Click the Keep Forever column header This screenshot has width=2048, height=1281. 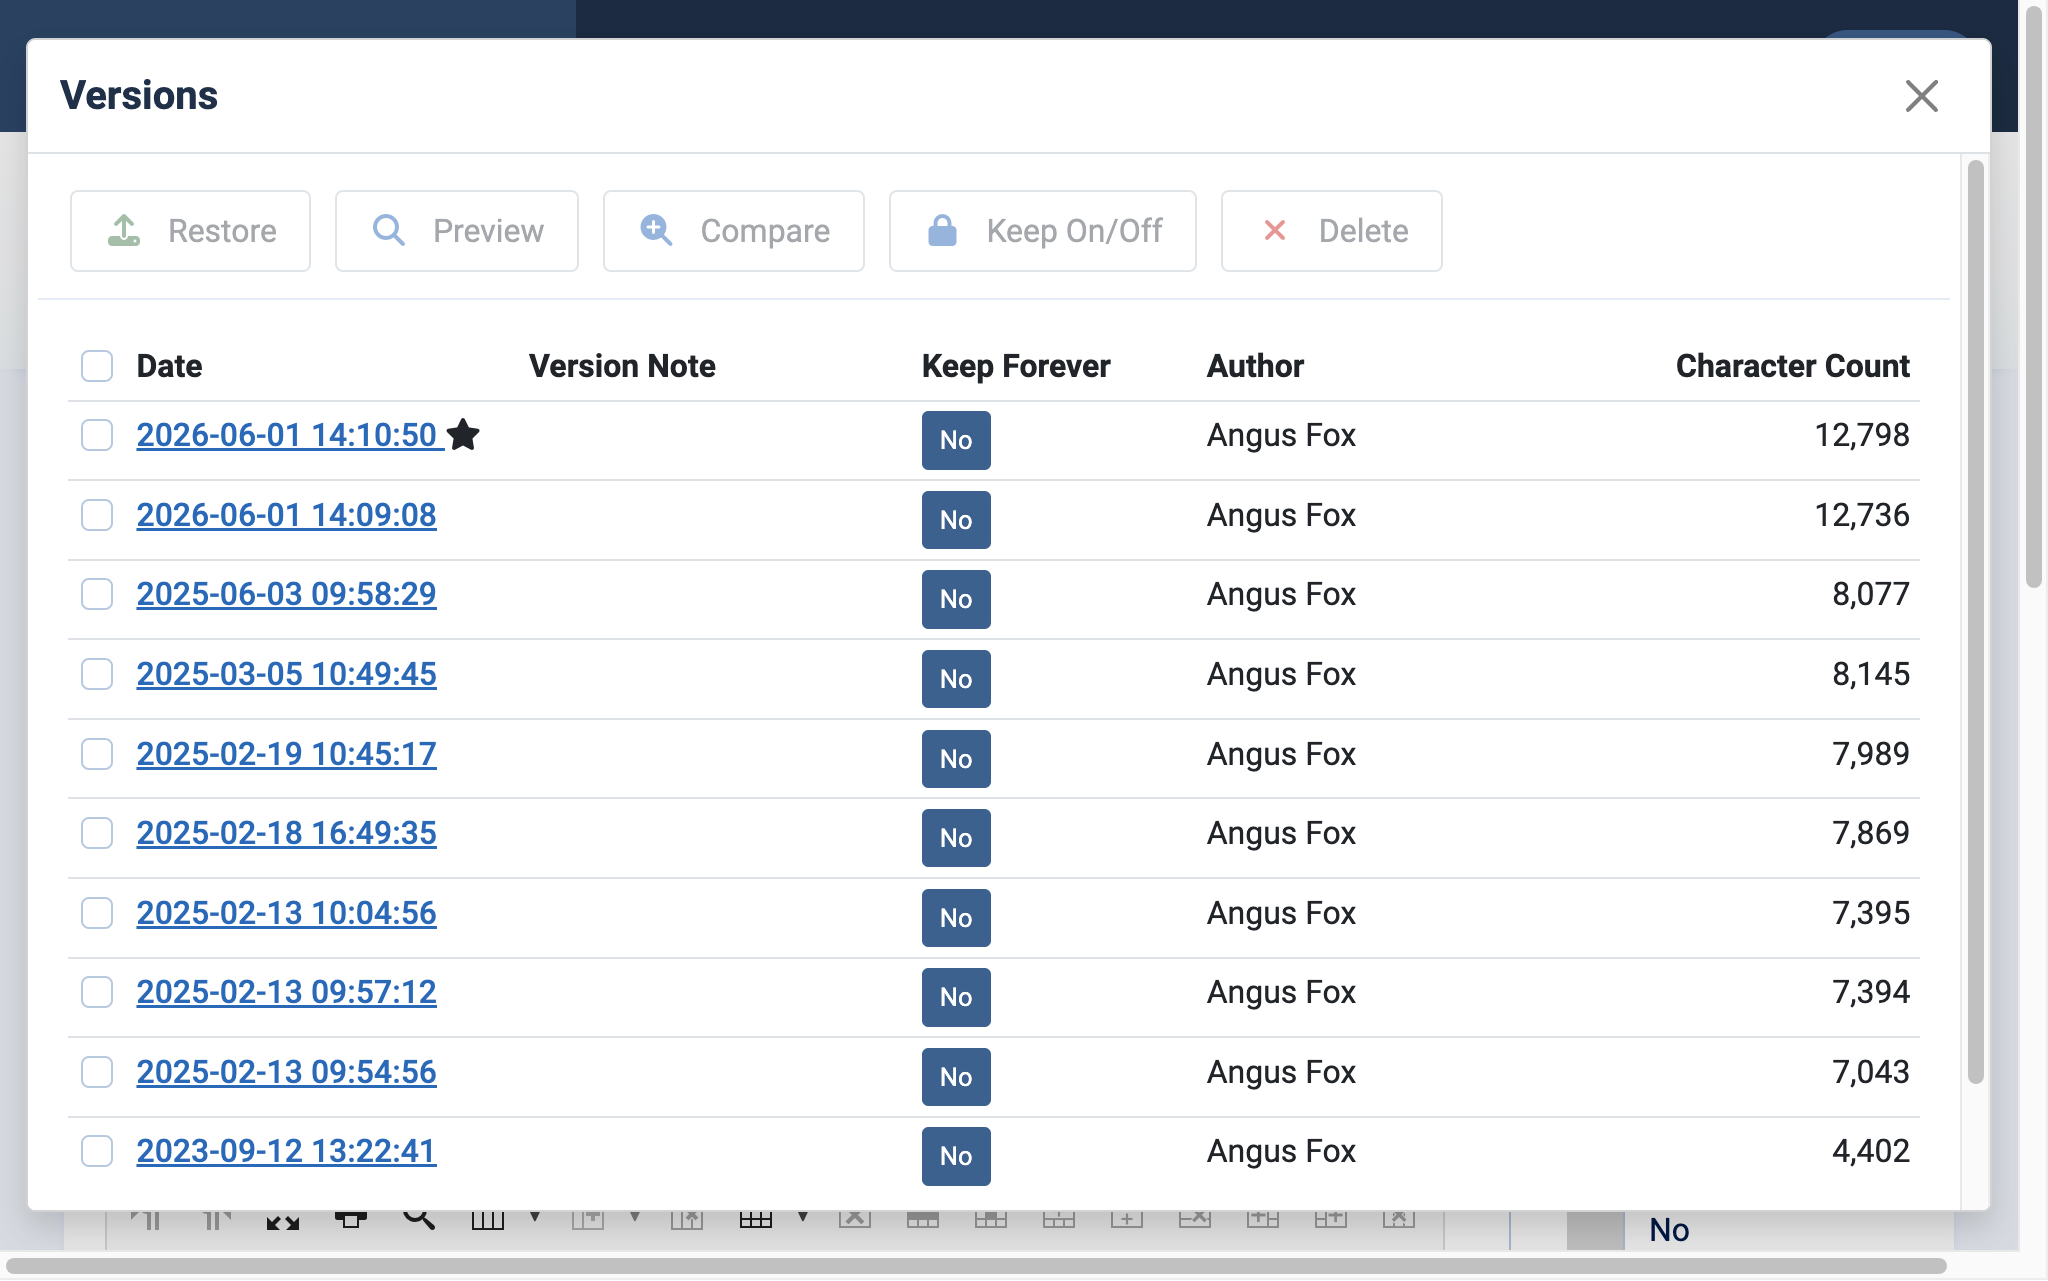click(x=1016, y=366)
